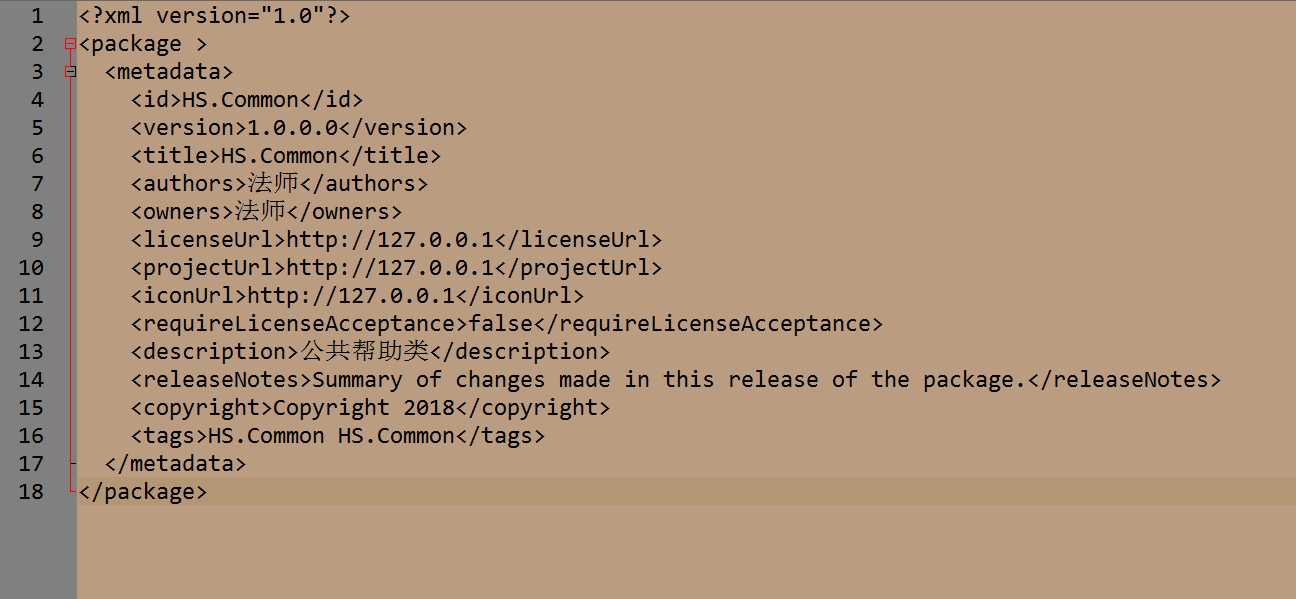Click the closing package tag
Screen dimensions: 1296x599
click(143, 492)
